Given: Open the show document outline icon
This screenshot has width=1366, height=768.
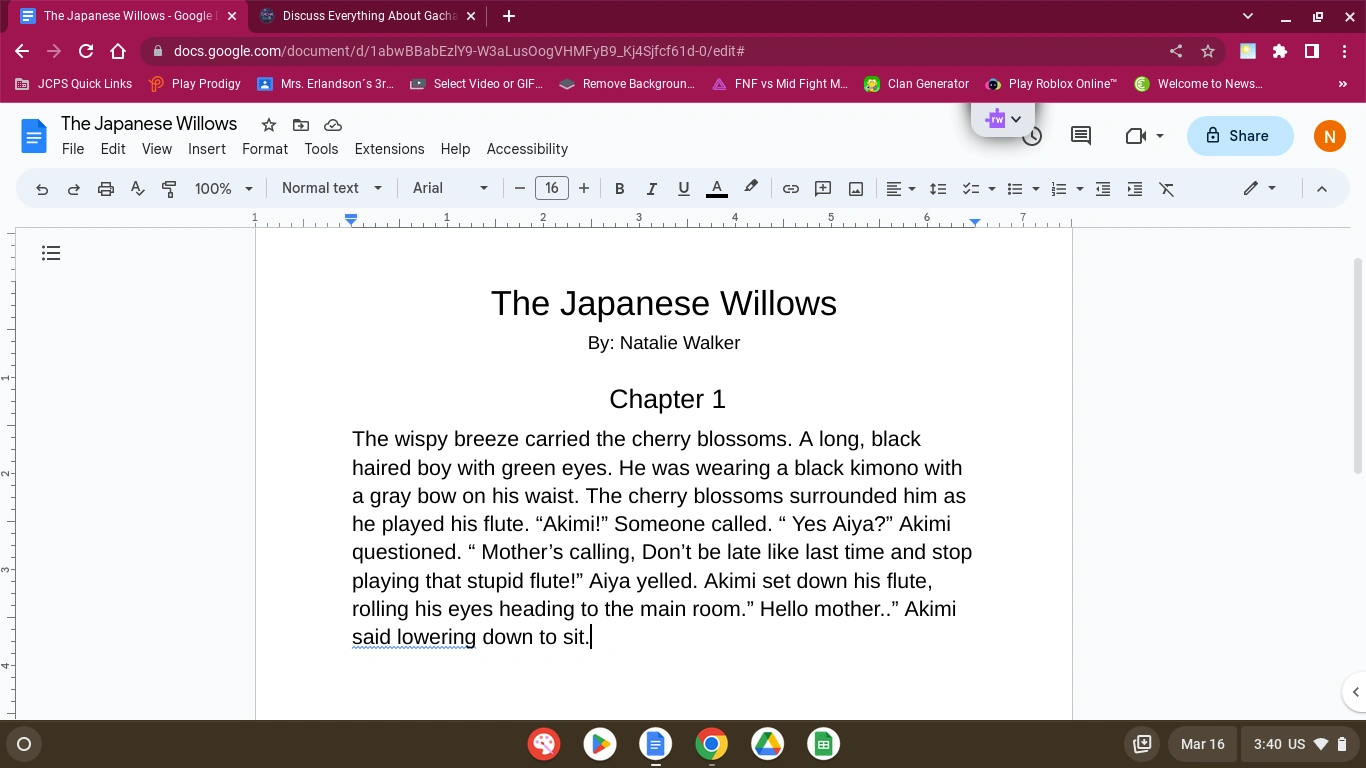Looking at the screenshot, I should pyautogui.click(x=51, y=253).
